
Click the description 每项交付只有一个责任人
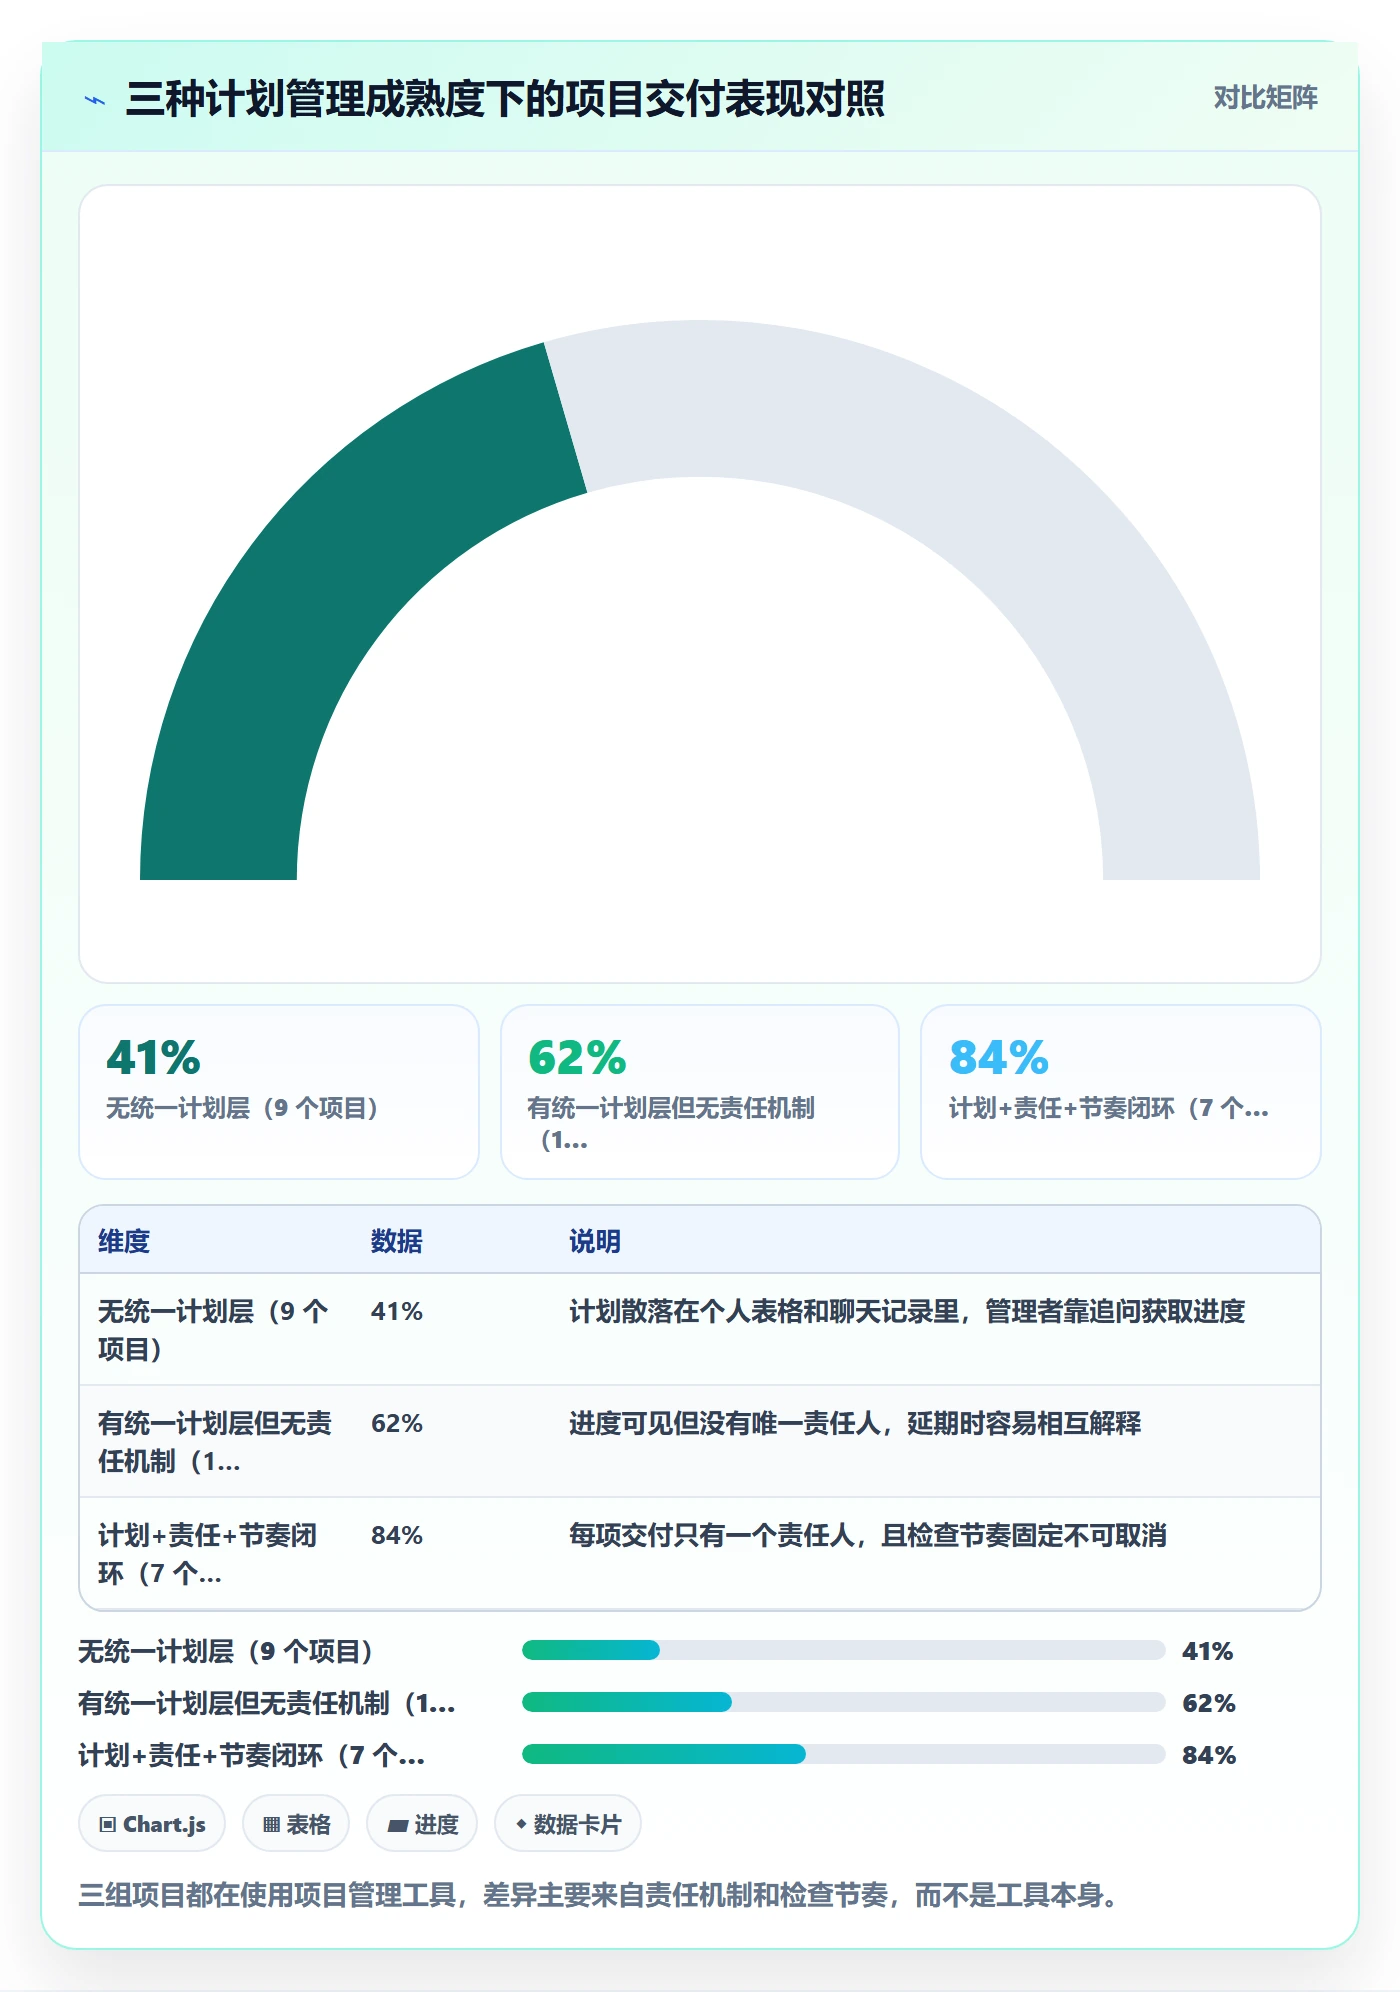coord(868,1535)
